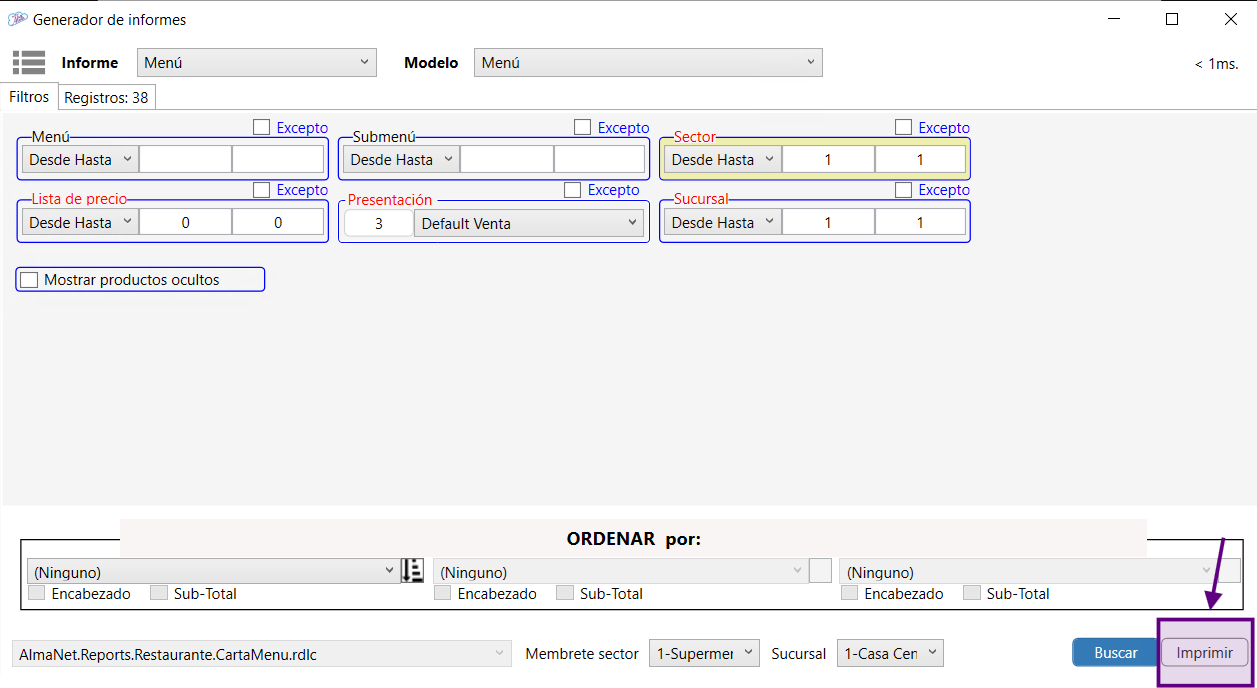Click Lista de precio first value field
This screenshot has width=1257, height=688.
185,223
